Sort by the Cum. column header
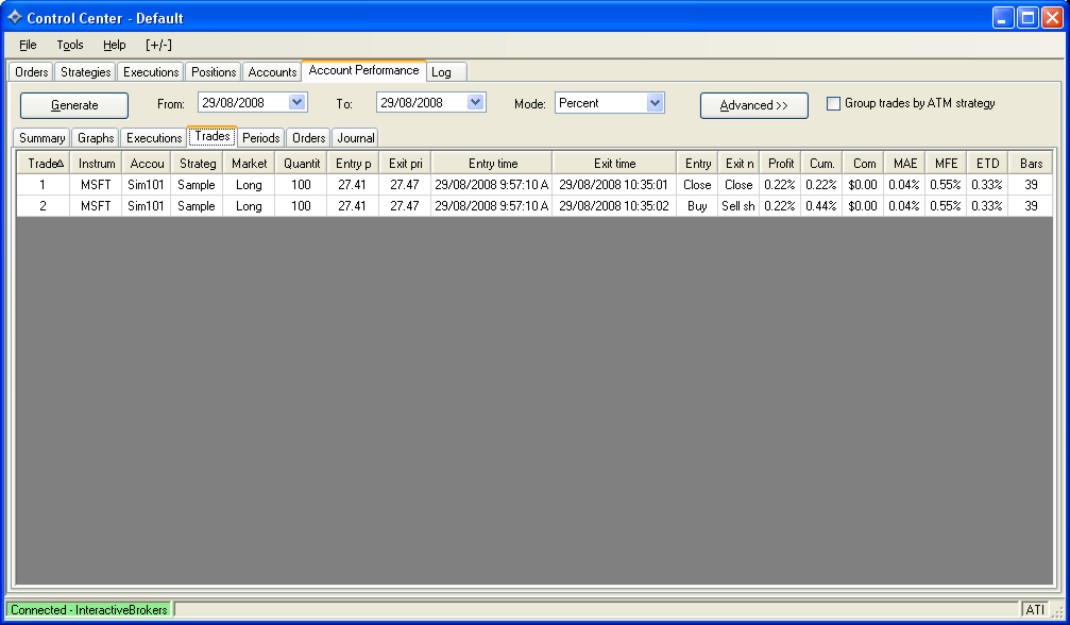The image size is (1070, 625). [822, 164]
